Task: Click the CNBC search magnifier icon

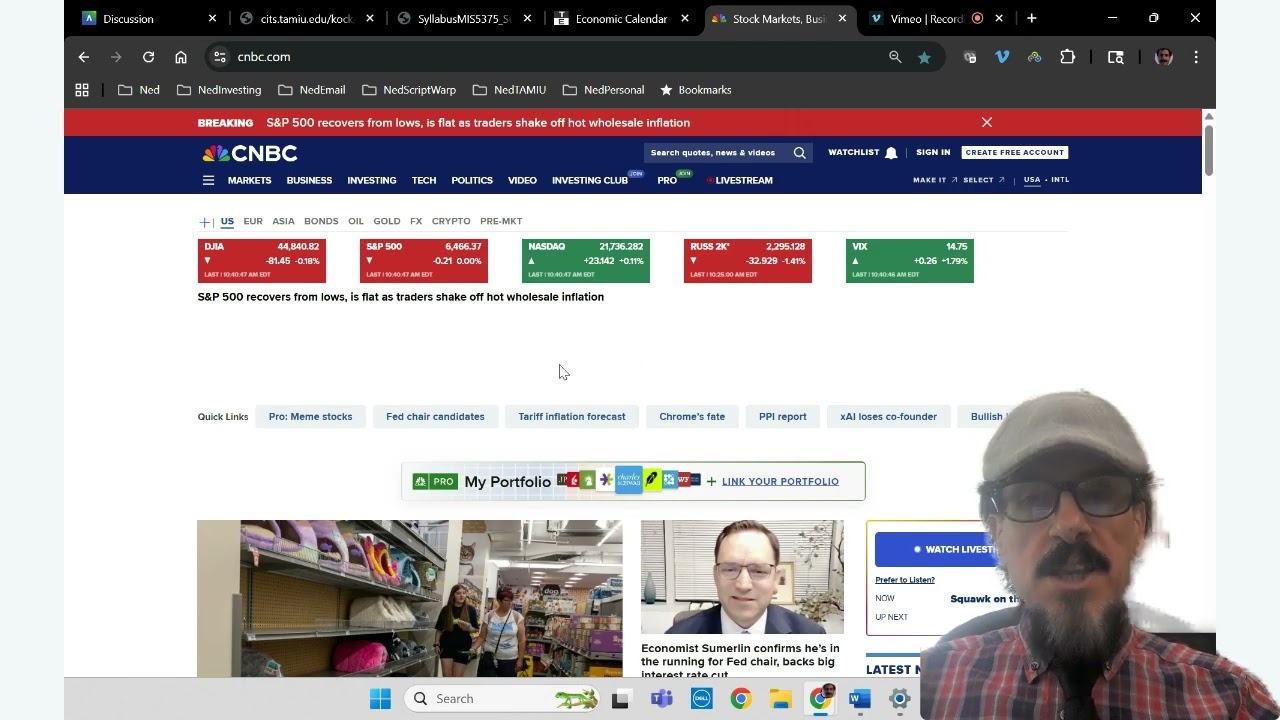Action: (799, 153)
